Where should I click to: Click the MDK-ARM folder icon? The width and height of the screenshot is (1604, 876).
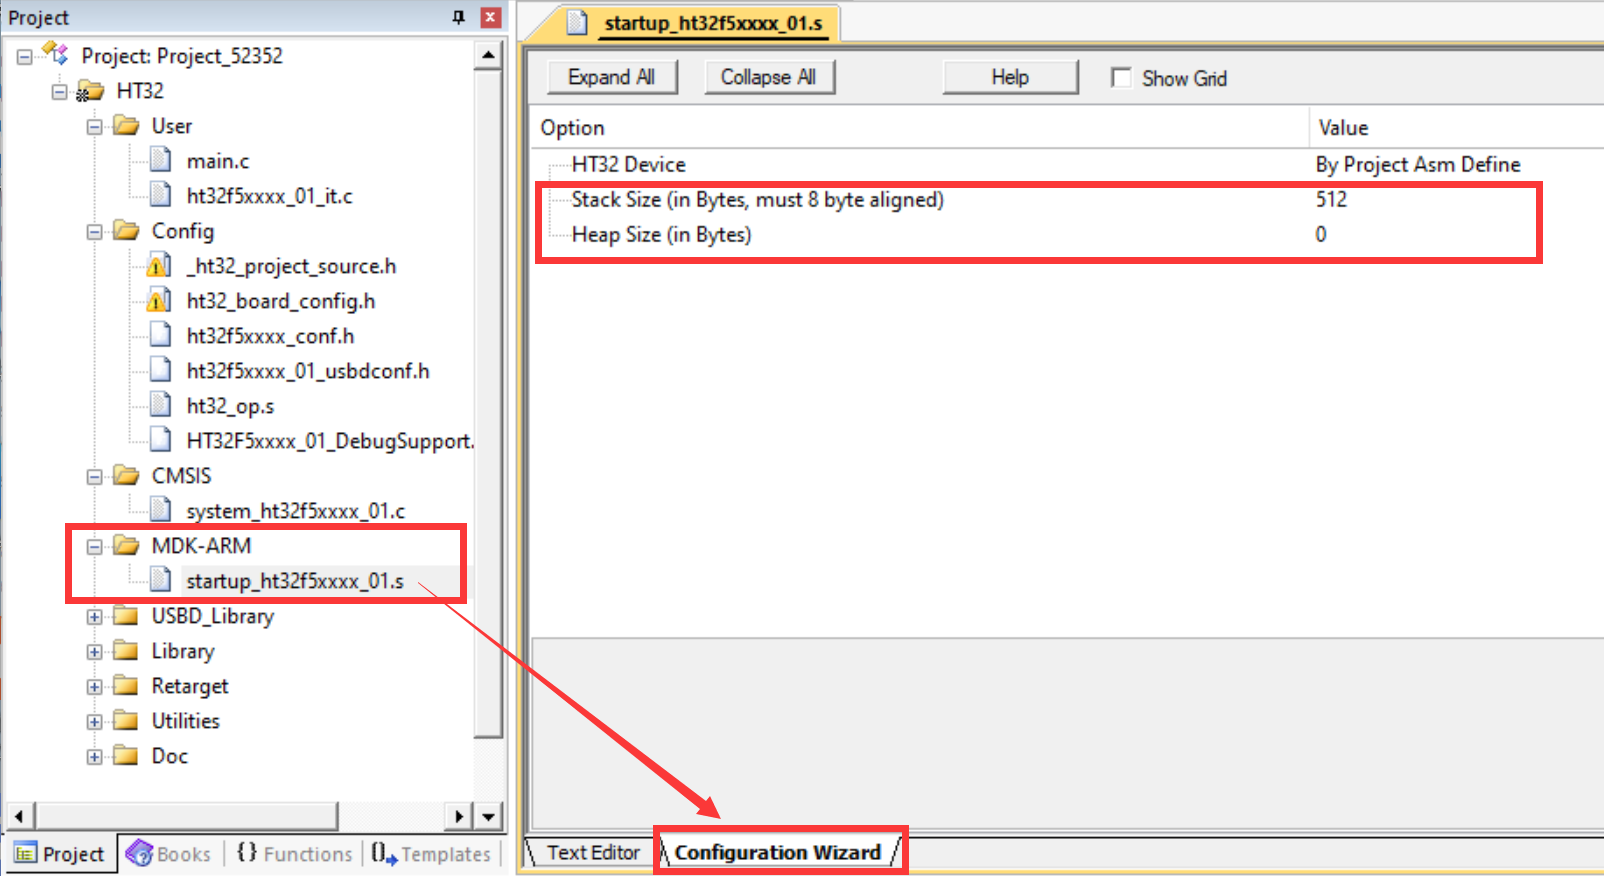point(126,545)
